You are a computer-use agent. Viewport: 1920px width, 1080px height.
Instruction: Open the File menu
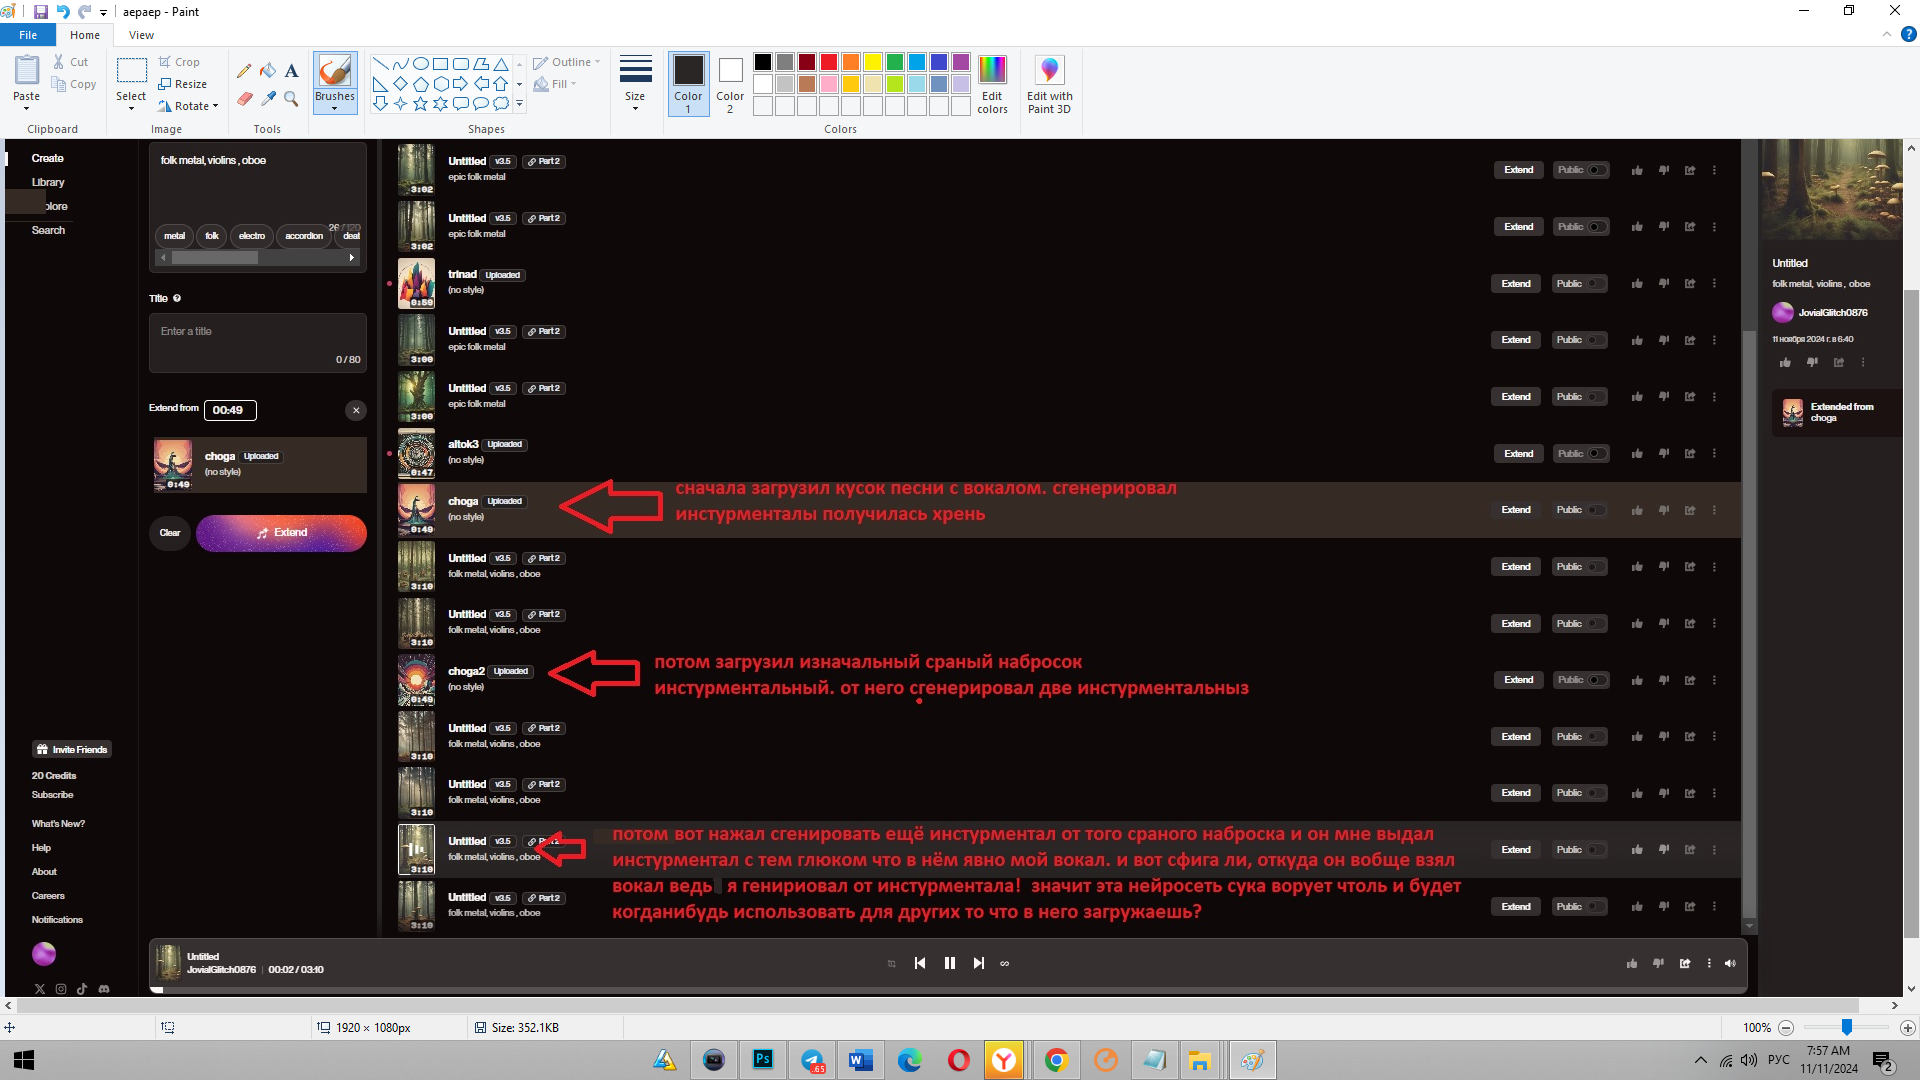click(28, 35)
